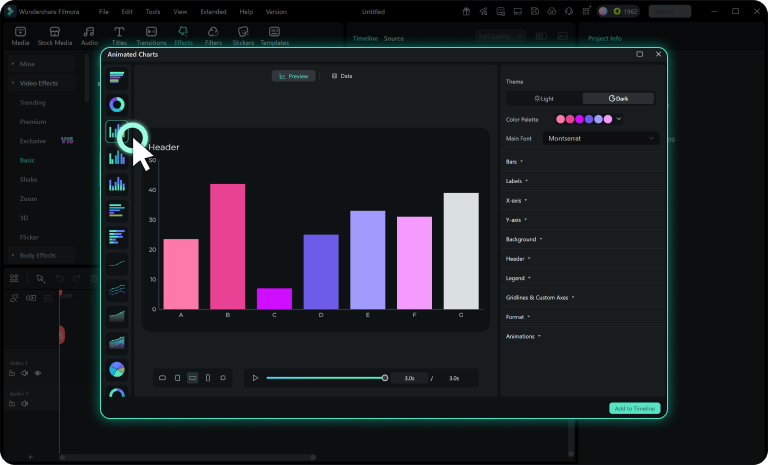
Task: Click the preview progress slider handle
Action: pyautogui.click(x=384, y=378)
